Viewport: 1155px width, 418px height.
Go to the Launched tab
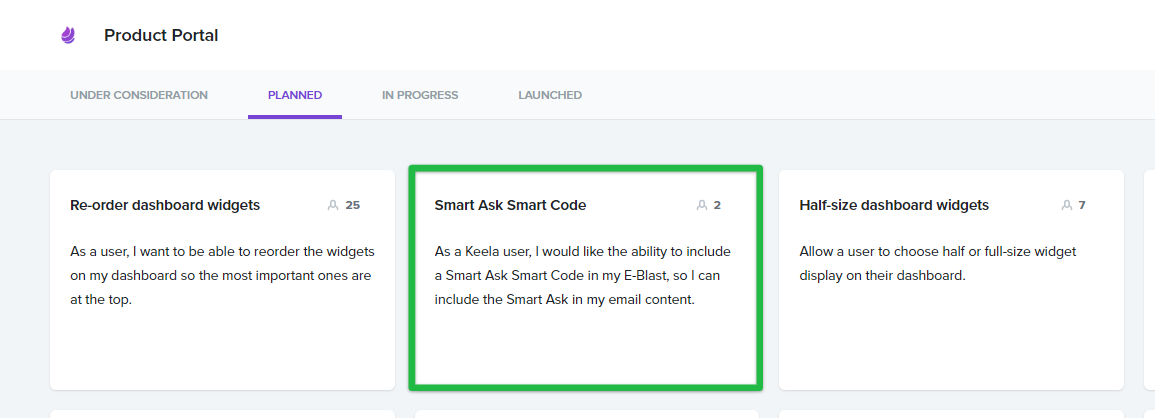click(550, 95)
